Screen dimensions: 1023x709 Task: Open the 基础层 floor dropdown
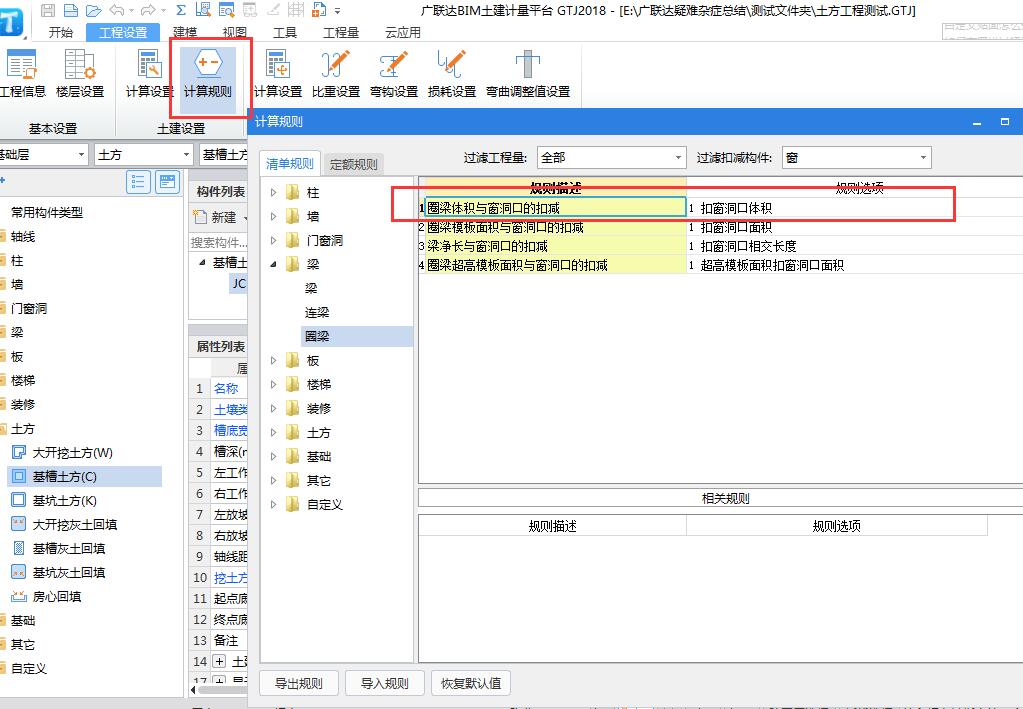(x=43, y=155)
